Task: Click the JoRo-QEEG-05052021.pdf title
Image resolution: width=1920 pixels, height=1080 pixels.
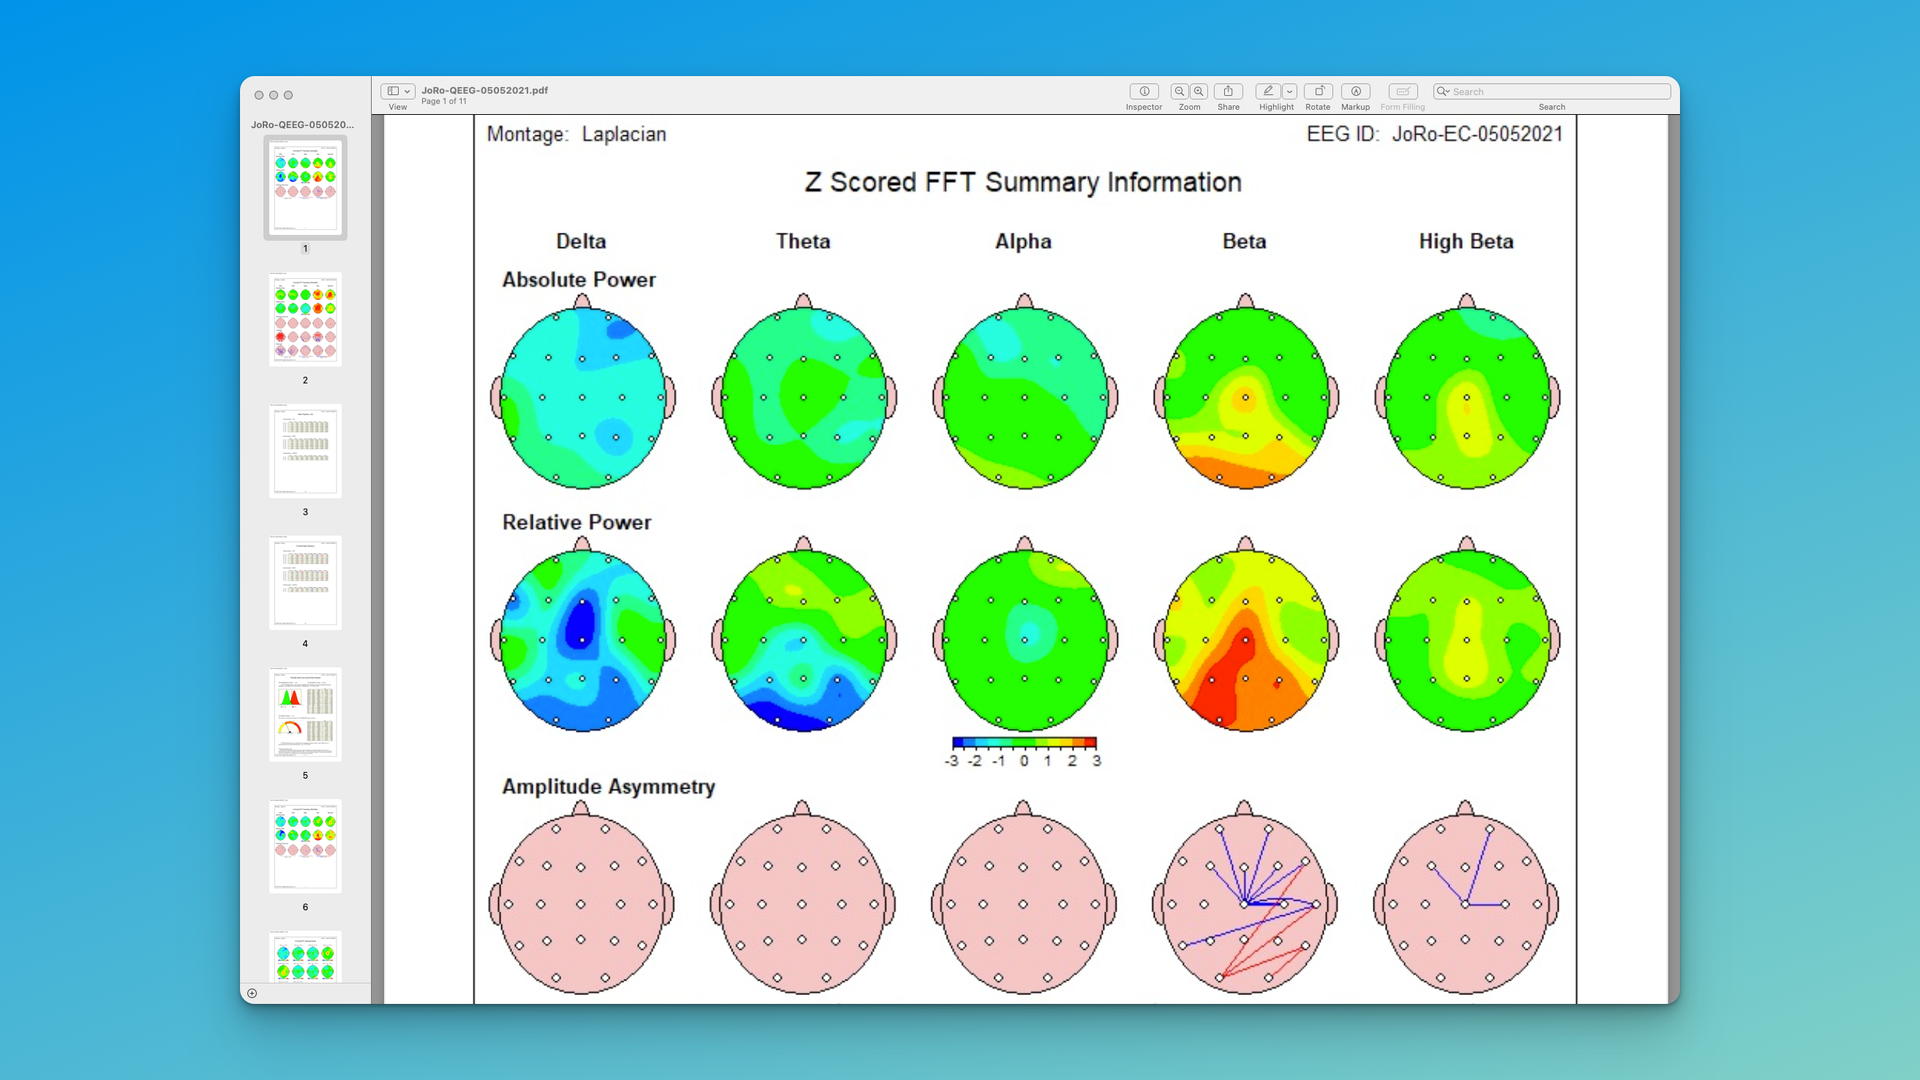Action: [x=484, y=90]
